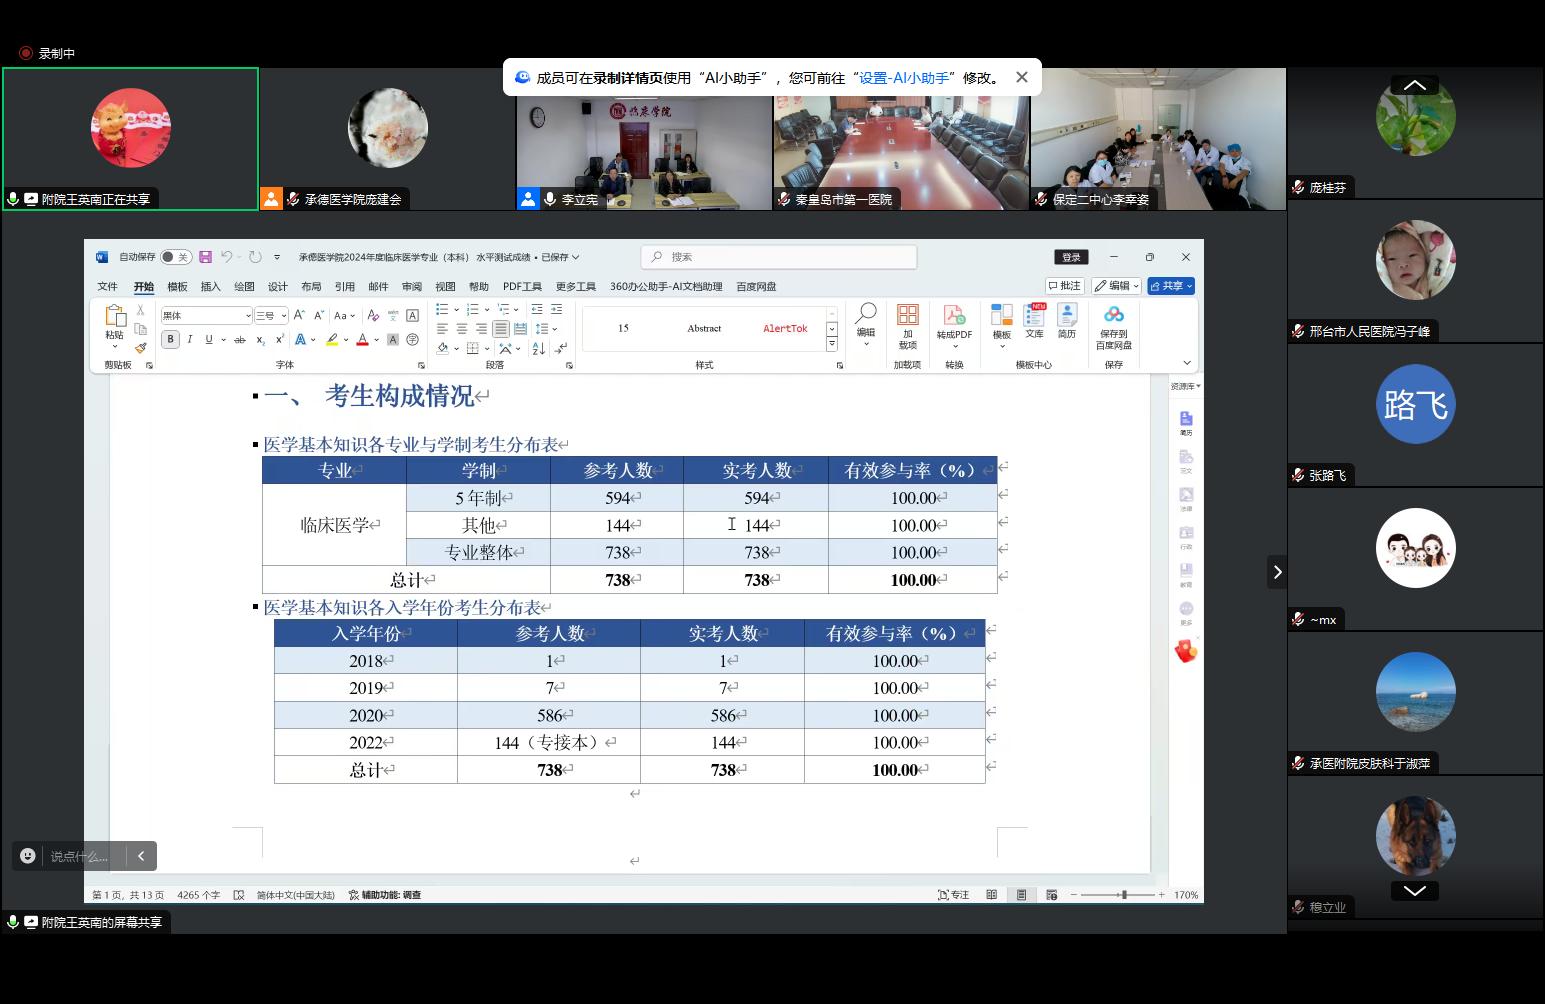This screenshot has height=1004, width=1545.
Task: Toggle Bold formatting button
Action: 170,340
